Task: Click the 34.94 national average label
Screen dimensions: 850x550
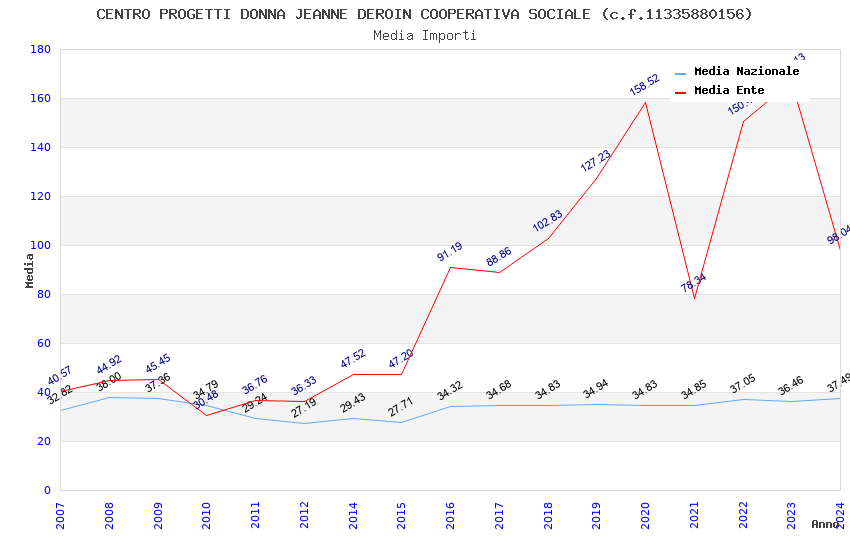Action: coord(596,389)
